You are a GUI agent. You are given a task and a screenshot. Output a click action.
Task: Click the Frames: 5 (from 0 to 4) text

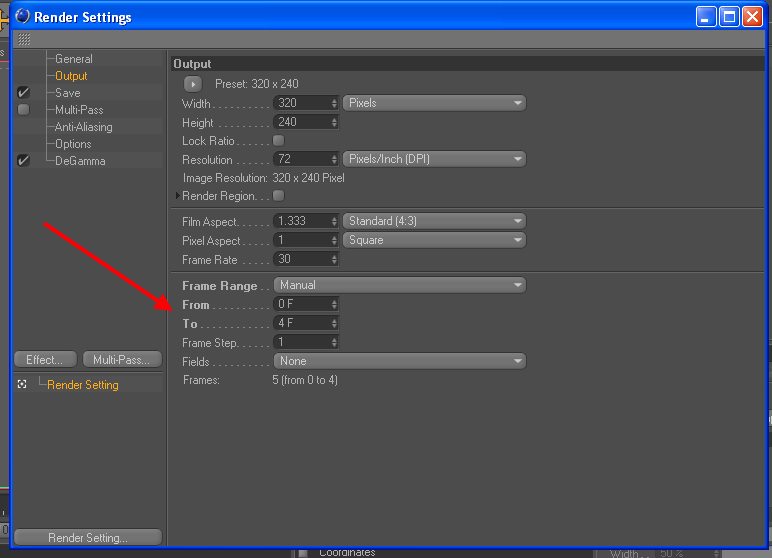point(260,380)
